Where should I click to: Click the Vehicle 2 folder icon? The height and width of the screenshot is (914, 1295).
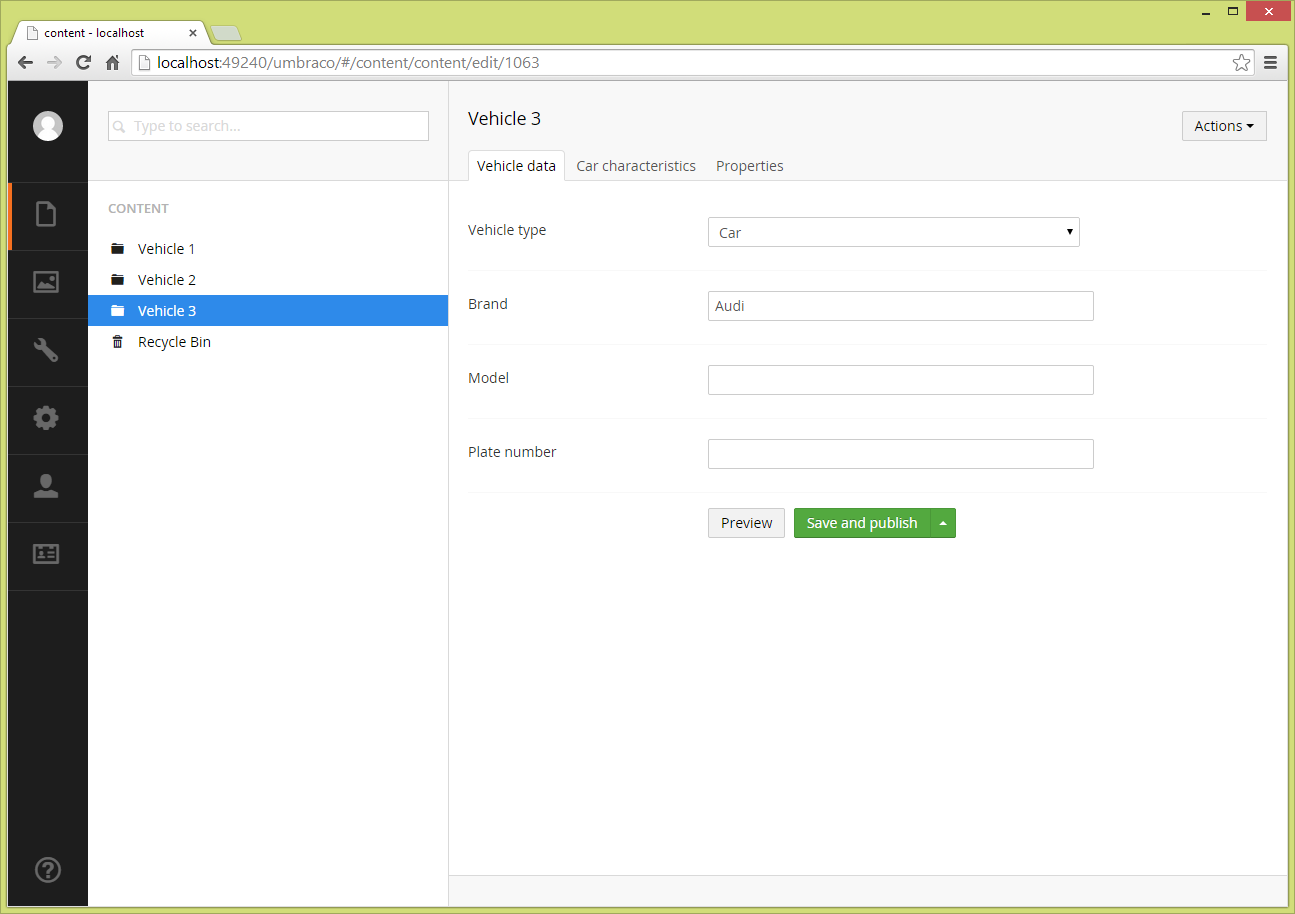click(x=117, y=280)
